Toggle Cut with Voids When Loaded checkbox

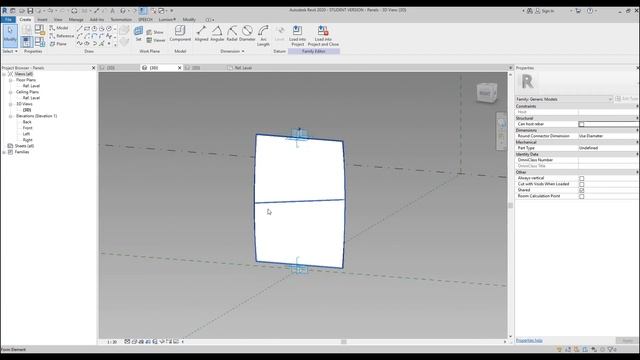[x=582, y=184]
